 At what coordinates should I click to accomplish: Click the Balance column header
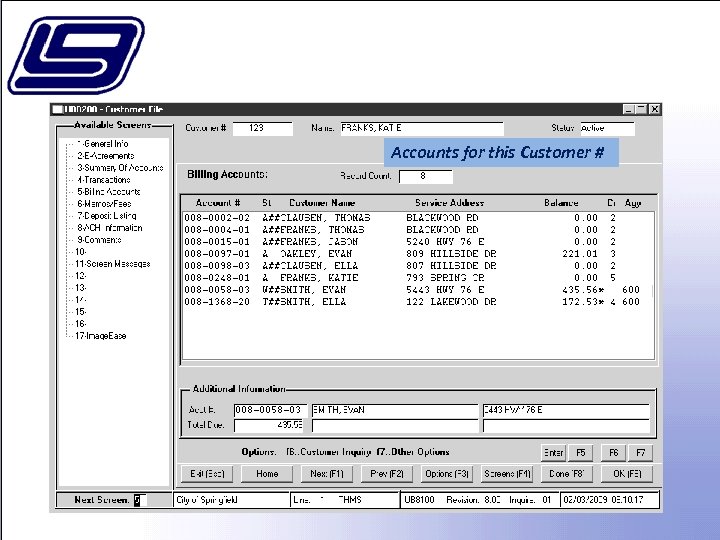point(561,202)
